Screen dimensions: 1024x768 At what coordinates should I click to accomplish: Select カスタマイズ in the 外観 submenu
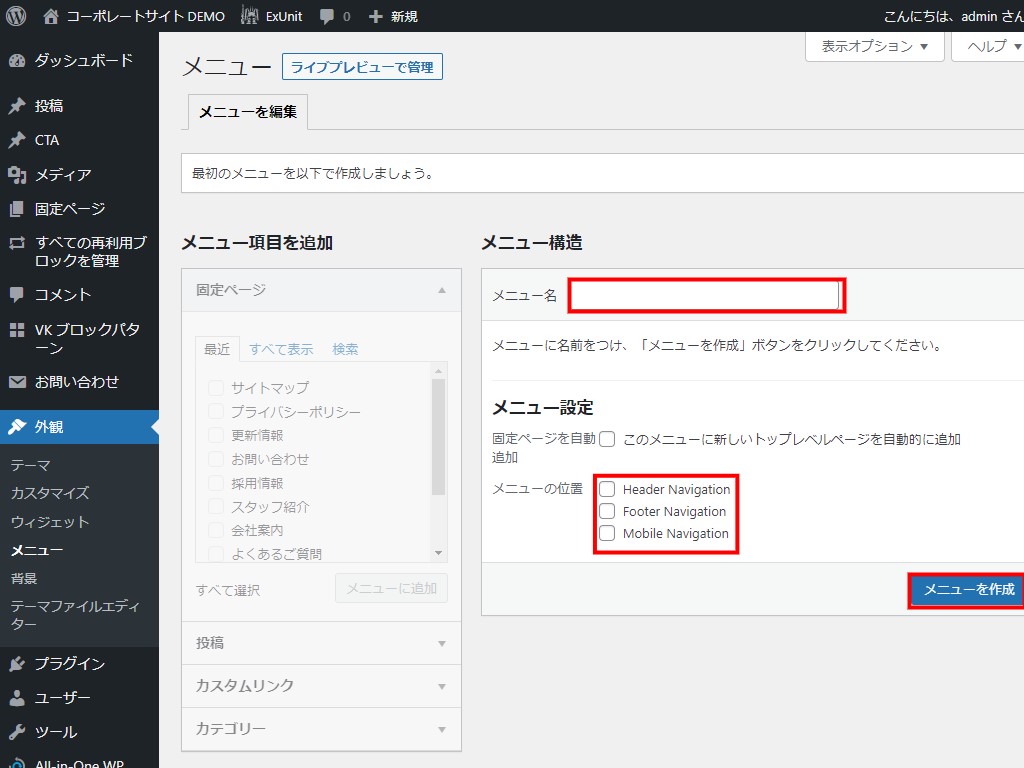pyautogui.click(x=50, y=493)
